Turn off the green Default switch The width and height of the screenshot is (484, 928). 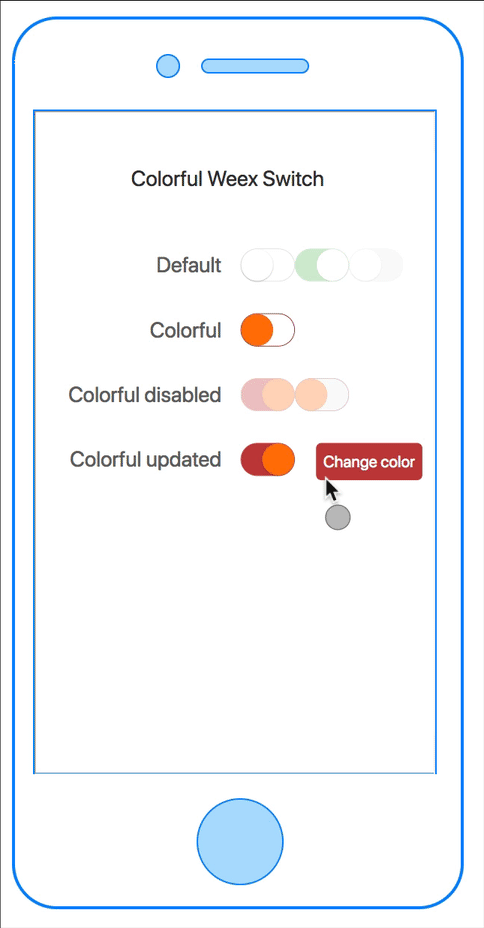click(x=322, y=265)
